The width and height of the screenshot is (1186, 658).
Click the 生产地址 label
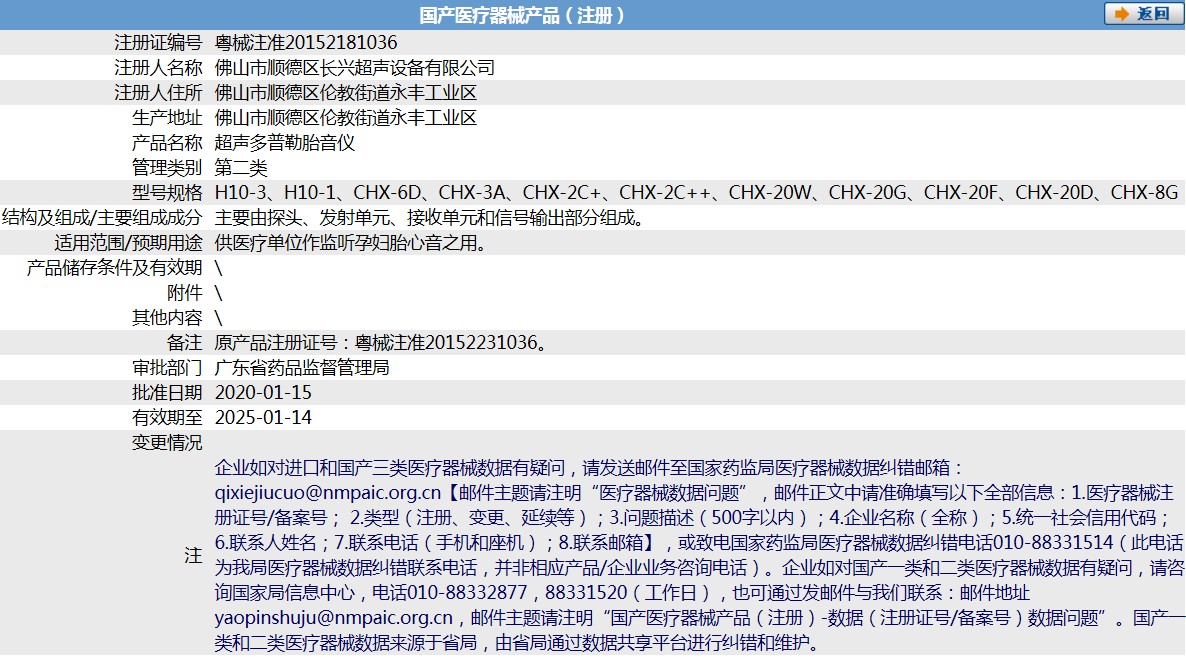tap(167, 117)
